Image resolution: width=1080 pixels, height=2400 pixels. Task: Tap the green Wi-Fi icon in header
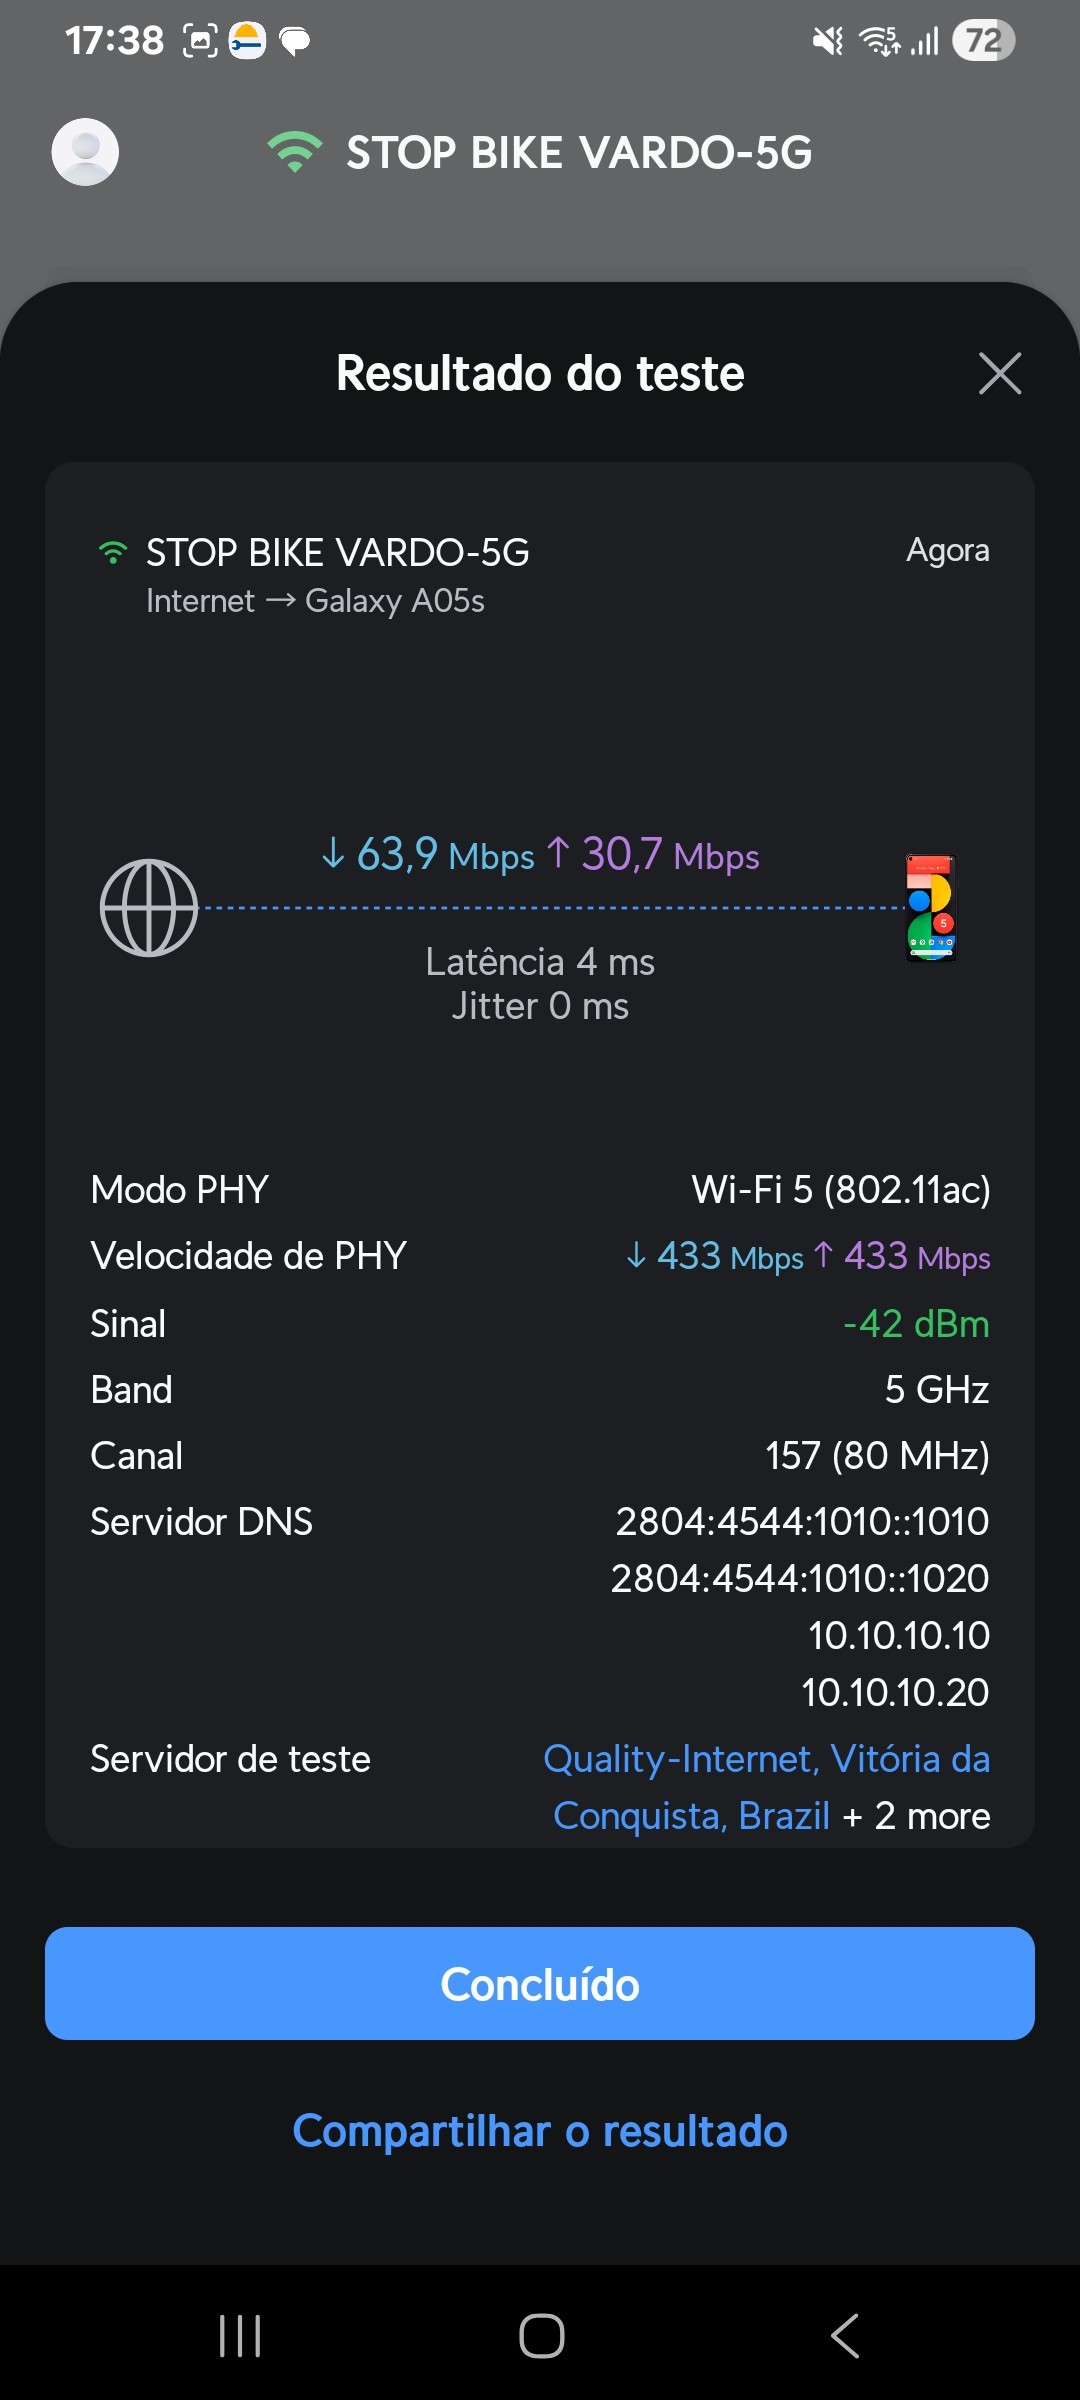[294, 152]
